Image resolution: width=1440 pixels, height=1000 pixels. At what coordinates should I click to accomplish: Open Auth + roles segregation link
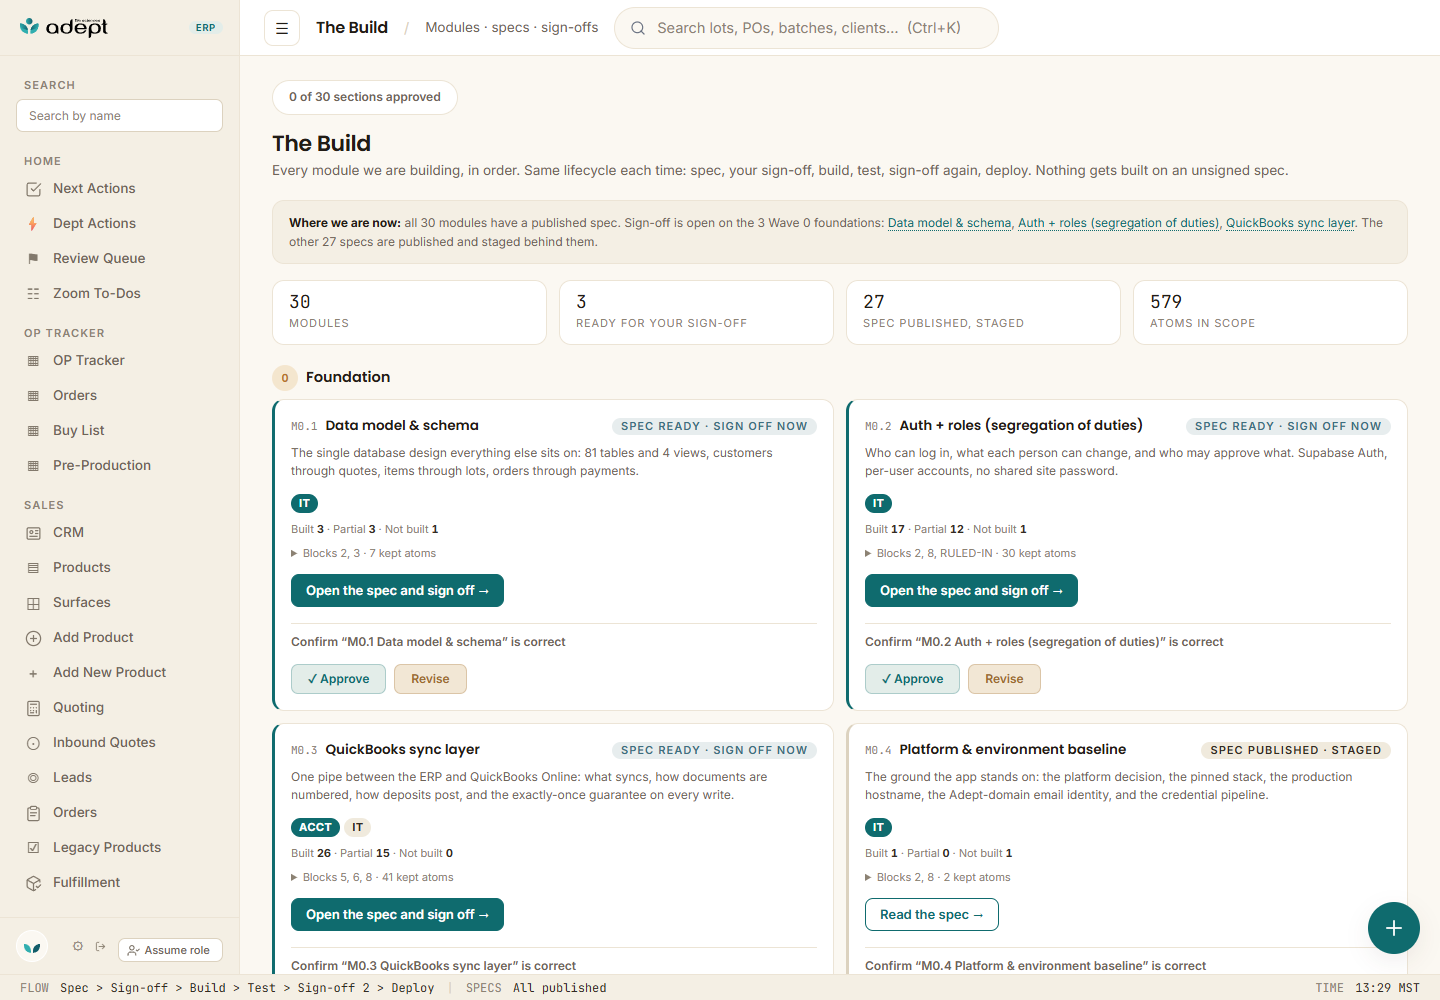click(x=1118, y=223)
